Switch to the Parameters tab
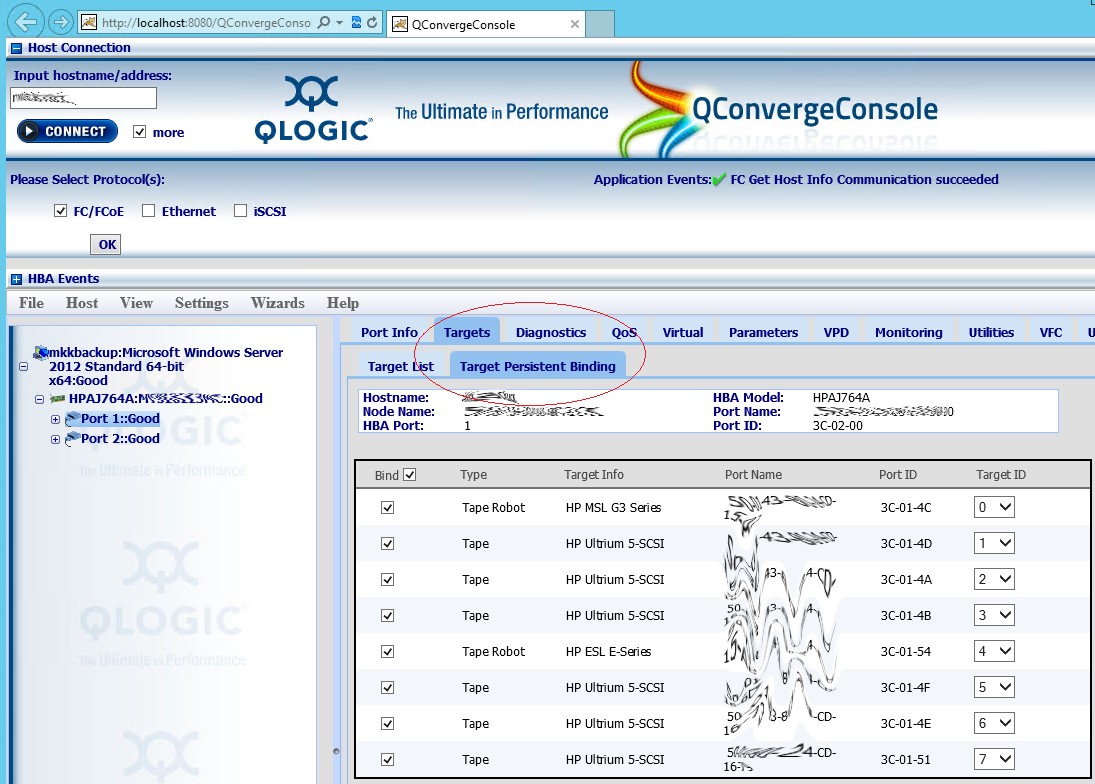The width and height of the screenshot is (1095, 784). [763, 332]
